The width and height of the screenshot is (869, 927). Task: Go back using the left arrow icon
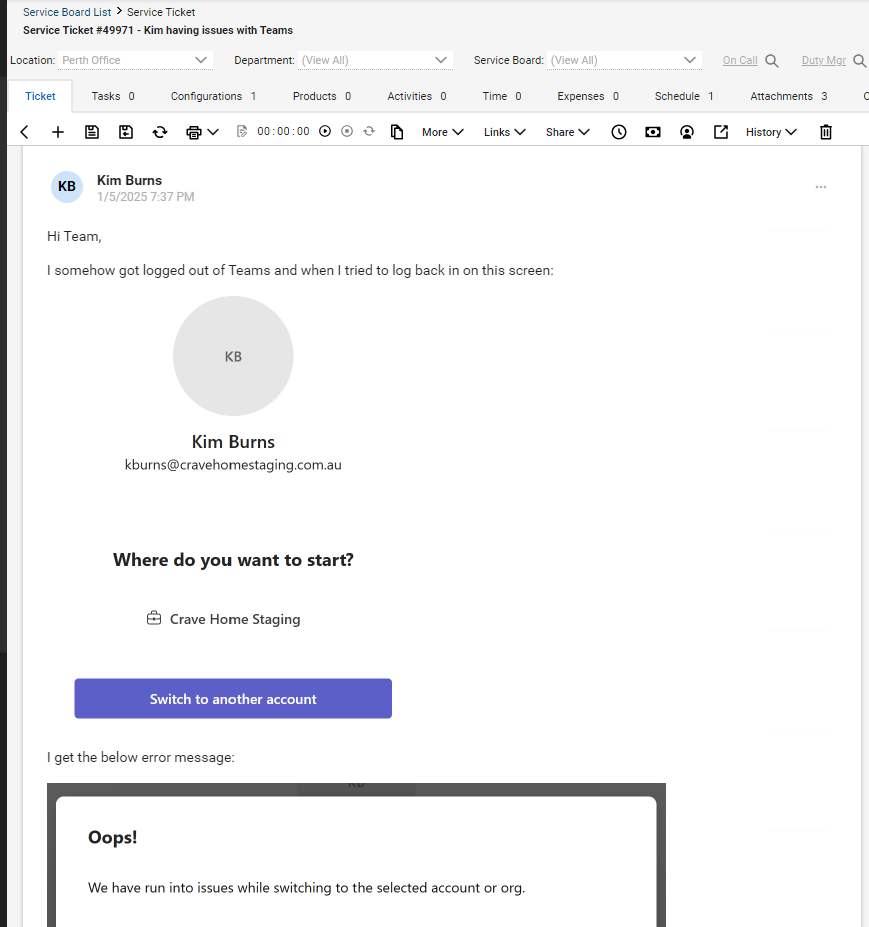pyautogui.click(x=24, y=132)
